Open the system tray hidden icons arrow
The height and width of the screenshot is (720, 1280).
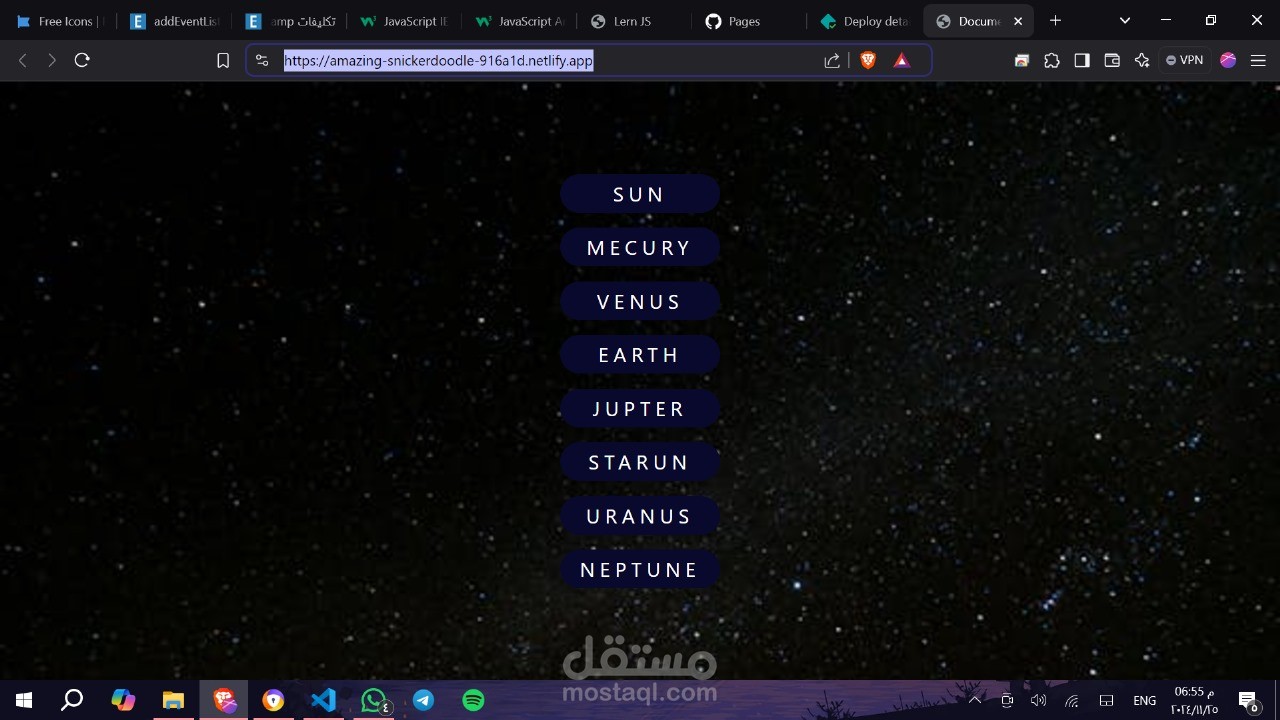pos(975,700)
